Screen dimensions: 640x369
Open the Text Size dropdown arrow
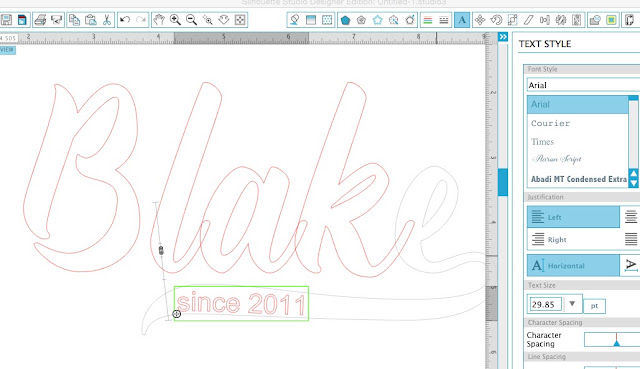click(572, 304)
